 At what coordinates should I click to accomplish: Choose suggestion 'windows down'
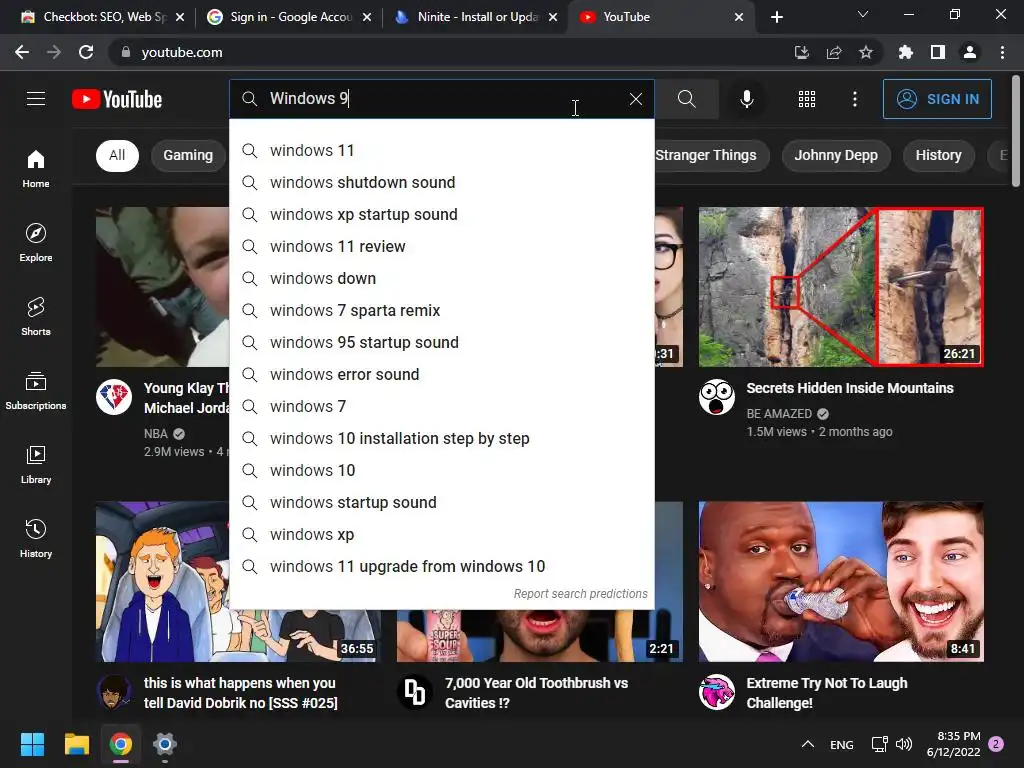coord(441,278)
